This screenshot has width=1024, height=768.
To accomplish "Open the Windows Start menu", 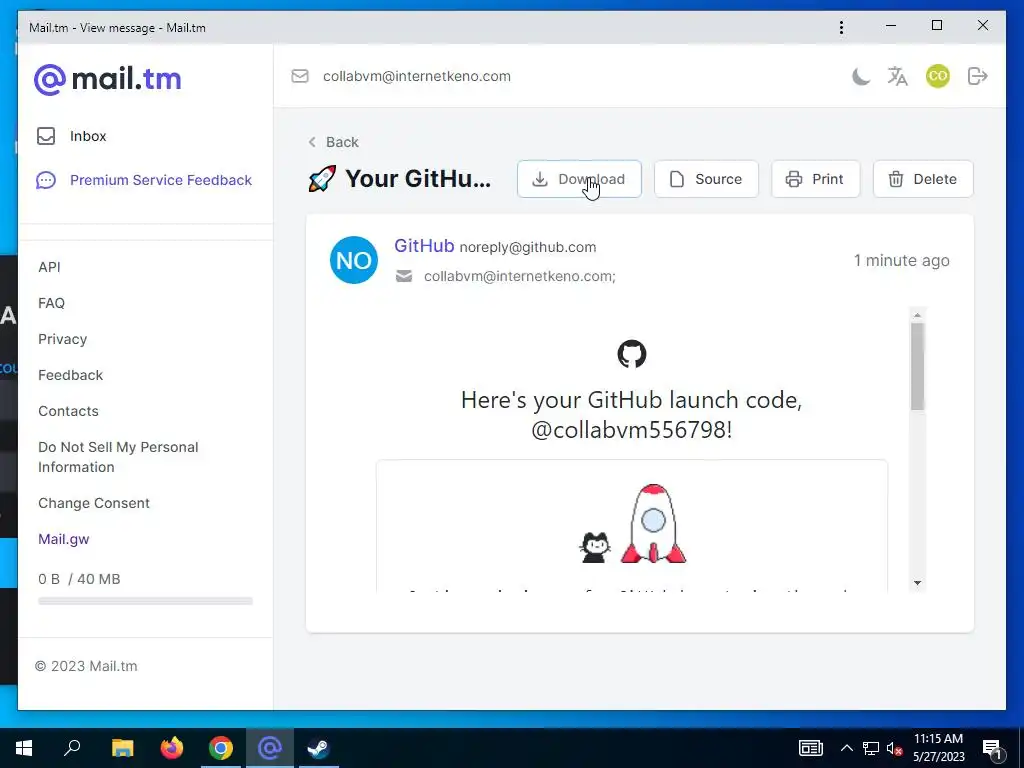I will point(24,748).
